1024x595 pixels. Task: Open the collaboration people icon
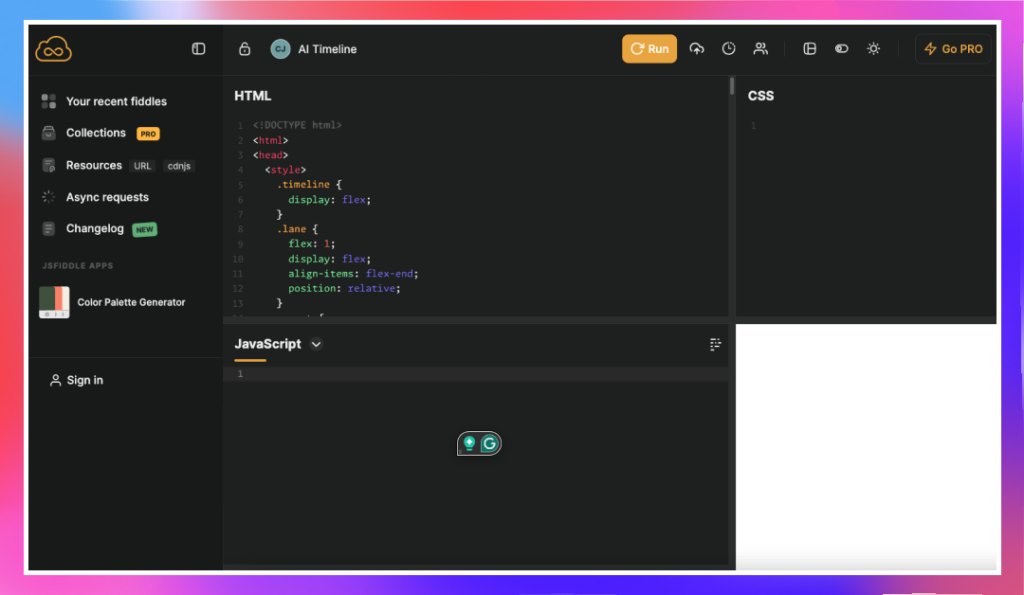[761, 49]
